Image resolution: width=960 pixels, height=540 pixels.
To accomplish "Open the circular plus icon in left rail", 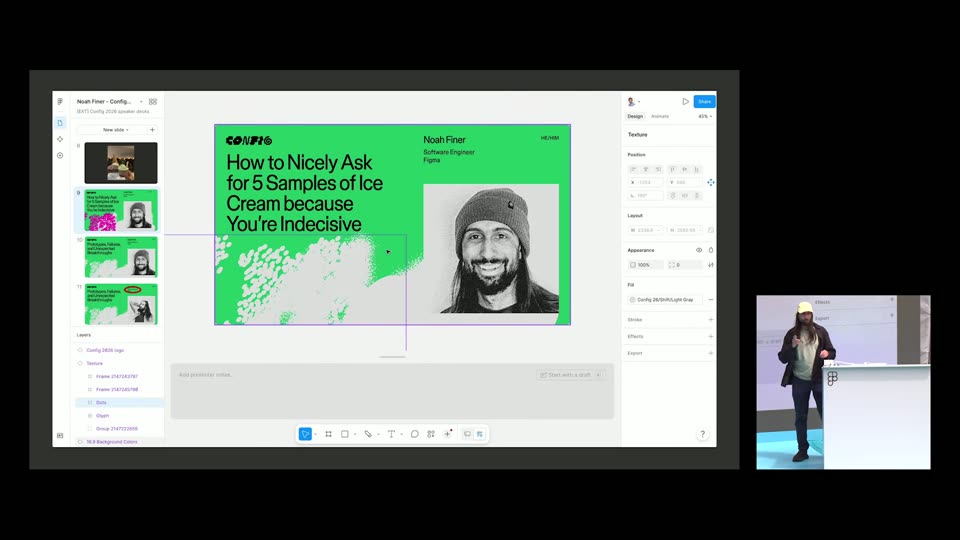I will [60, 156].
